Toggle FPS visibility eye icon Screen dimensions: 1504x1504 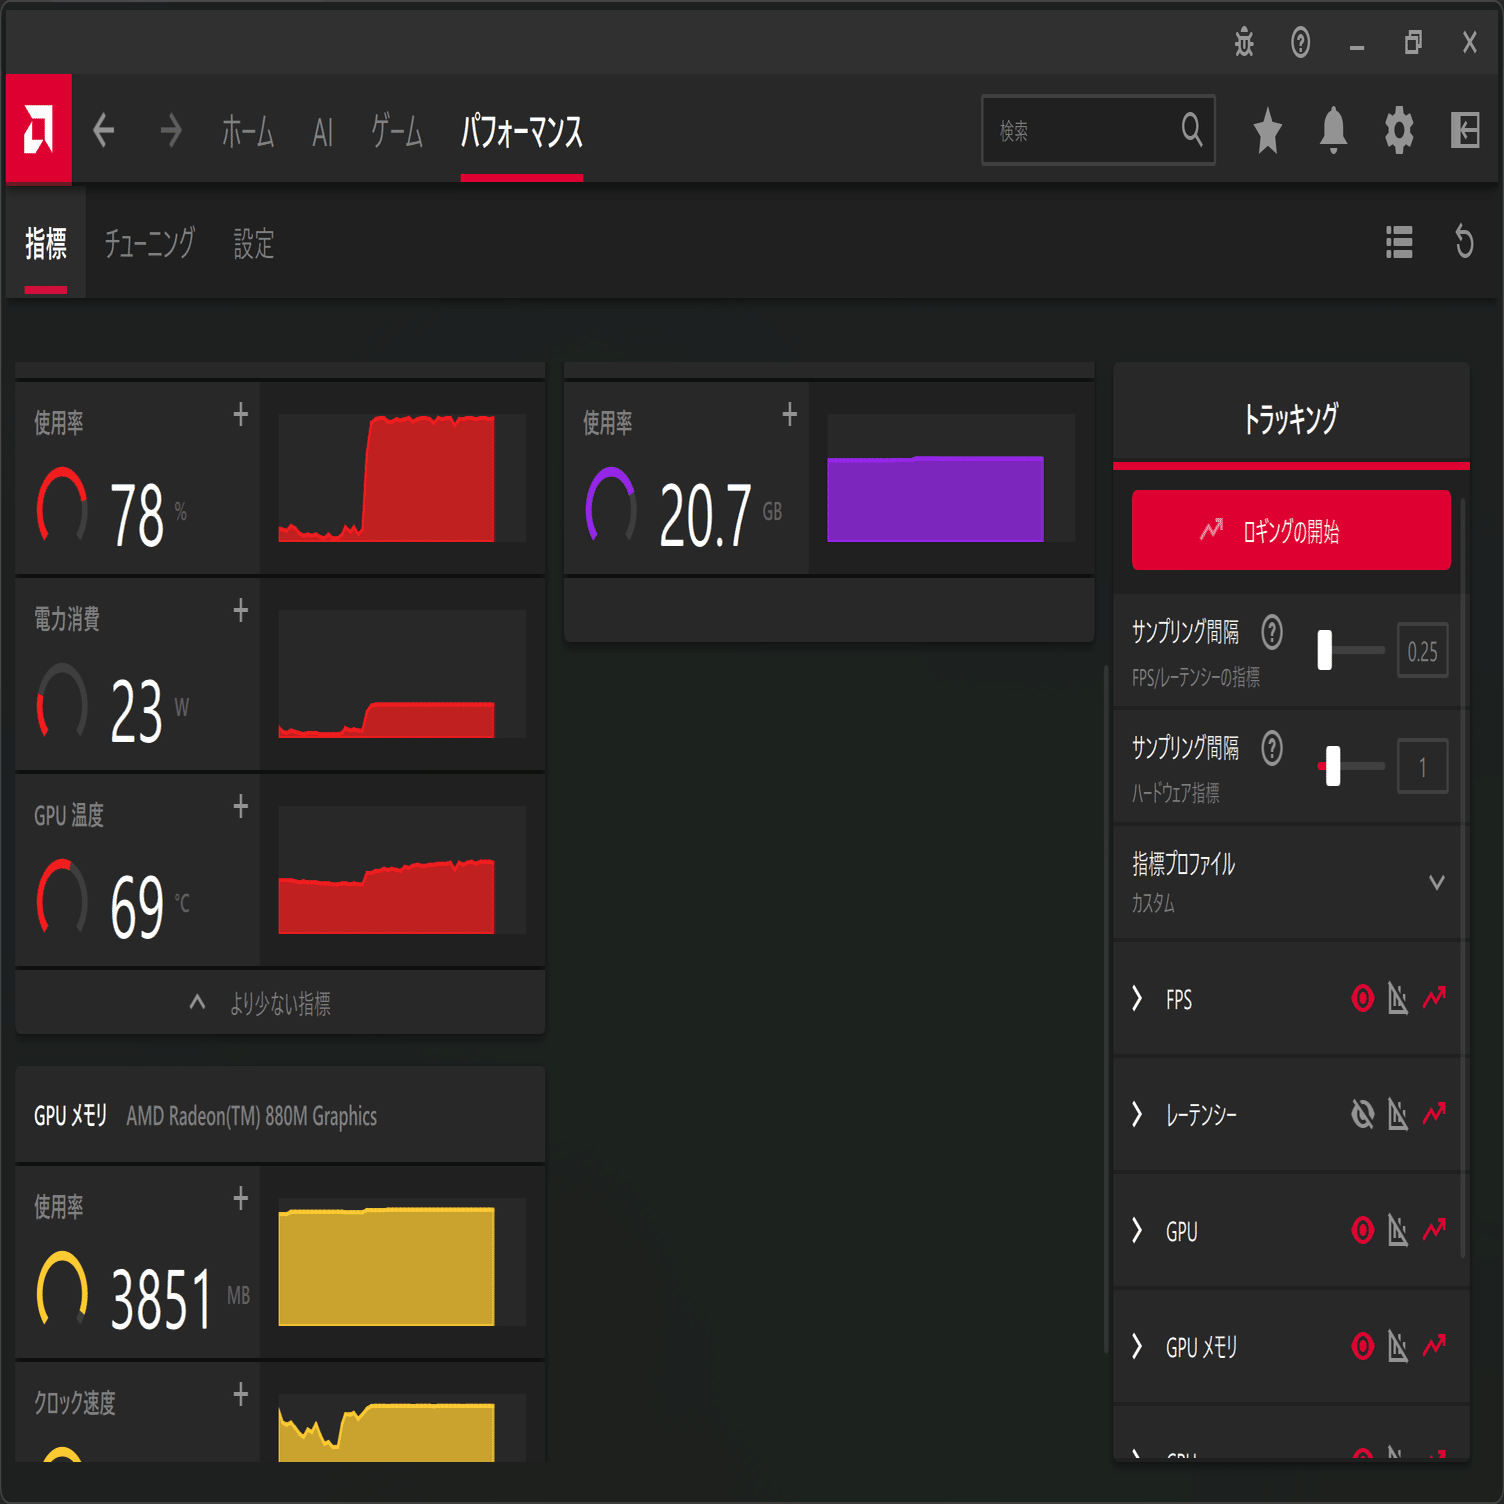pyautogui.click(x=1363, y=998)
